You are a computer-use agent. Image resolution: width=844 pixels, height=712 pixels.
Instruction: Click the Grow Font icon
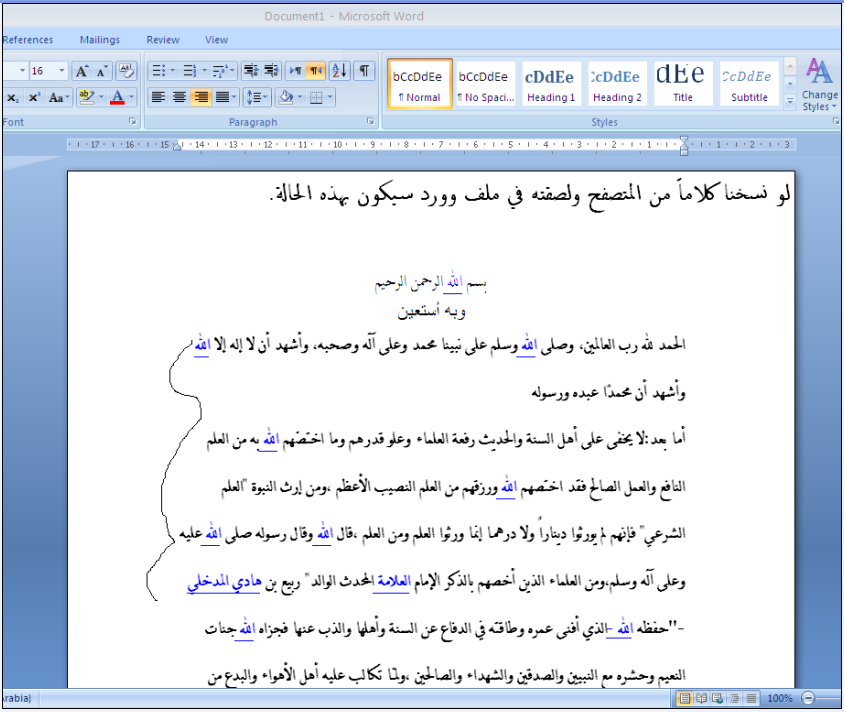click(82, 71)
